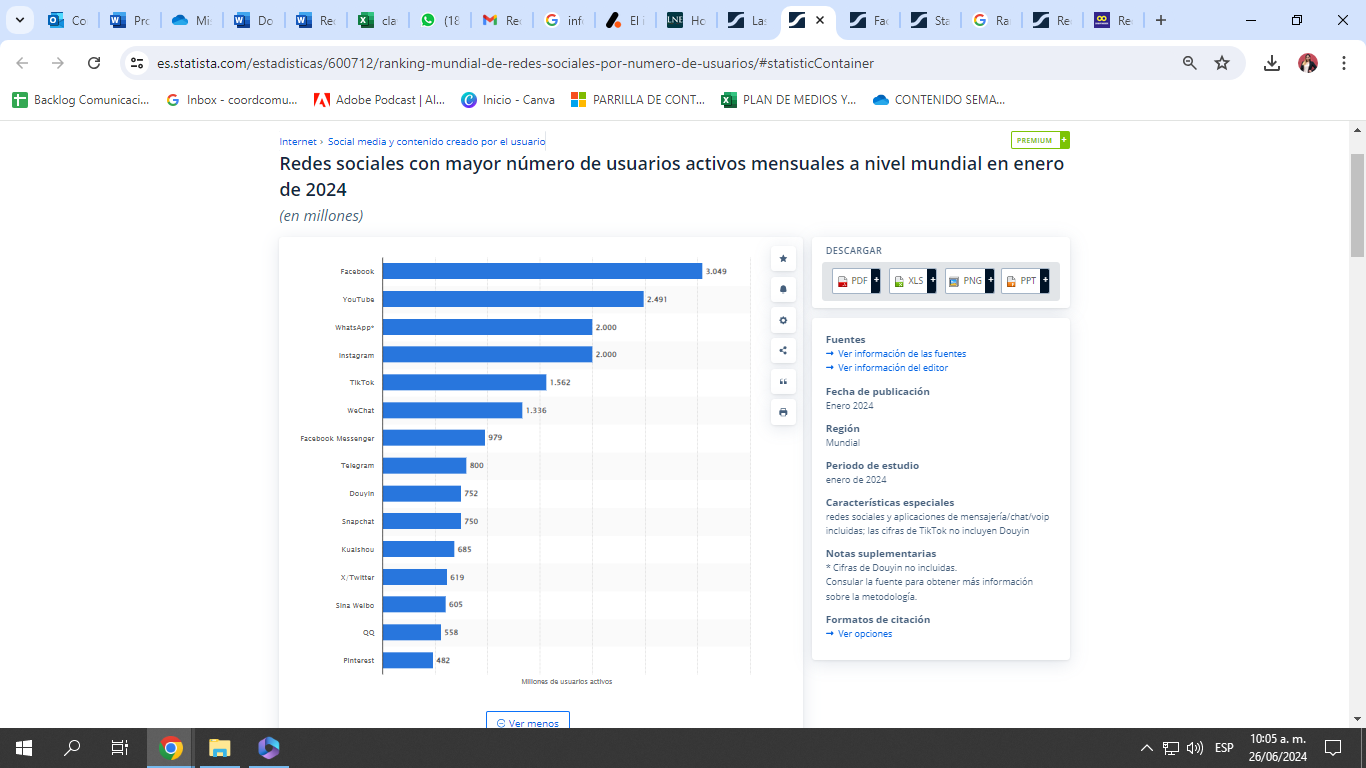Click the share icon beside the chart

(x=783, y=350)
